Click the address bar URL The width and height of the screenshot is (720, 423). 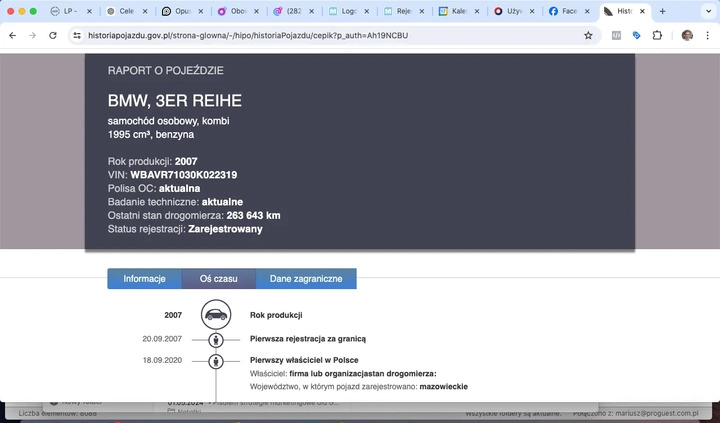(x=248, y=35)
